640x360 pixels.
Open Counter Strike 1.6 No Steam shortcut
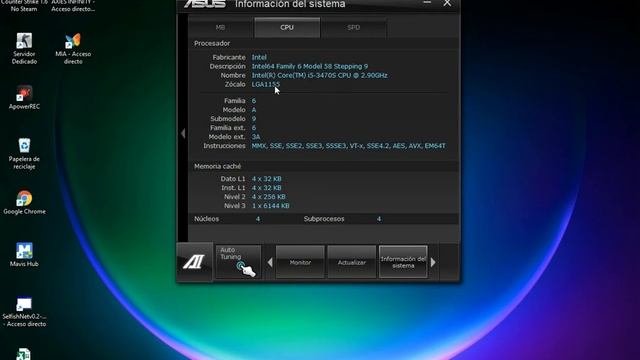point(24,6)
